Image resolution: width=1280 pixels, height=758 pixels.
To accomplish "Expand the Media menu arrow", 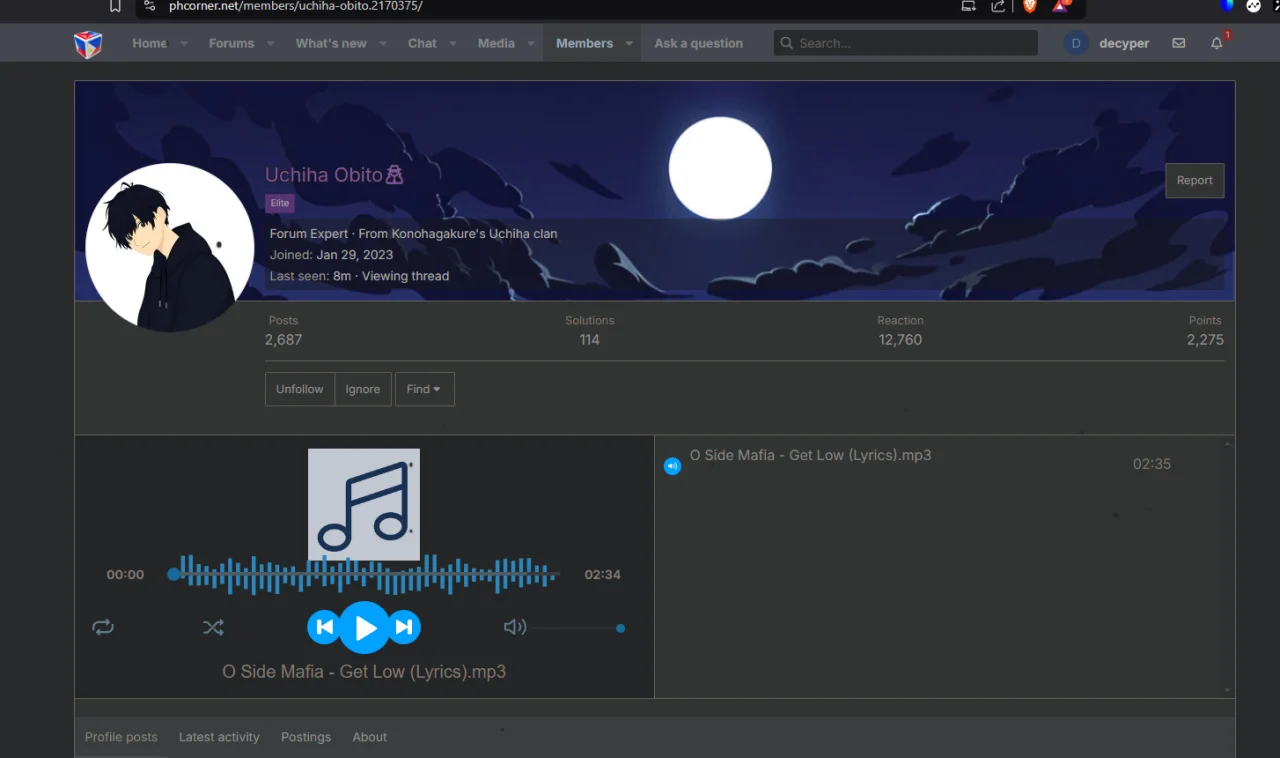I will (x=531, y=44).
